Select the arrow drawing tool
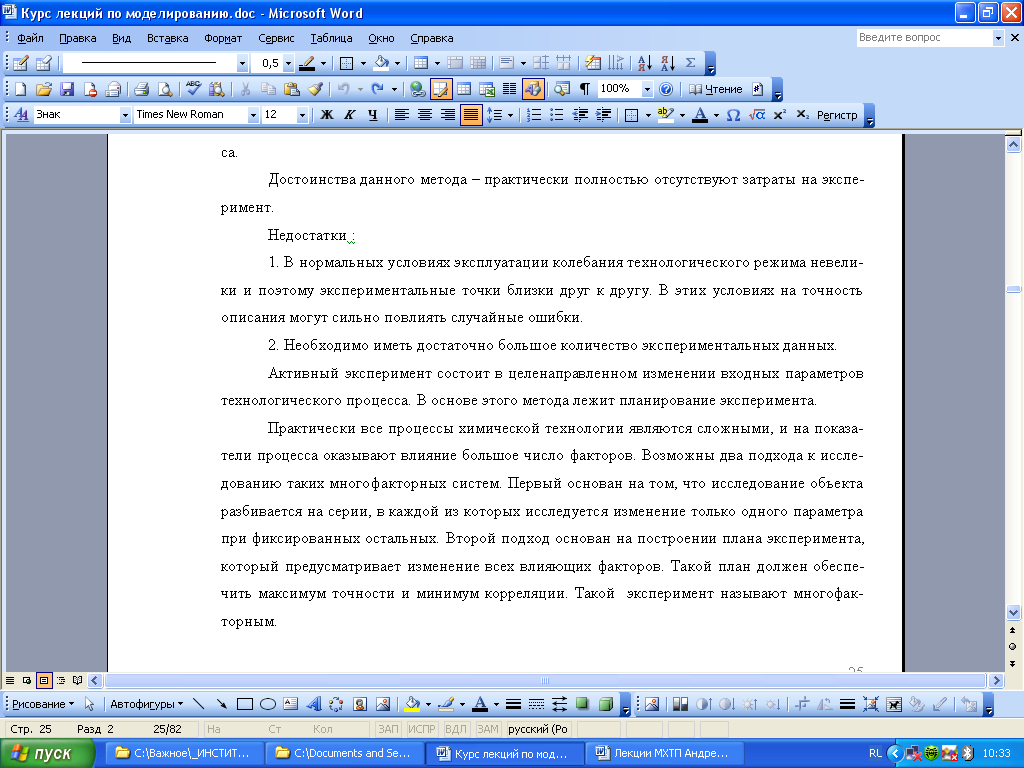Viewport: 1024px width, 768px height. (221, 704)
